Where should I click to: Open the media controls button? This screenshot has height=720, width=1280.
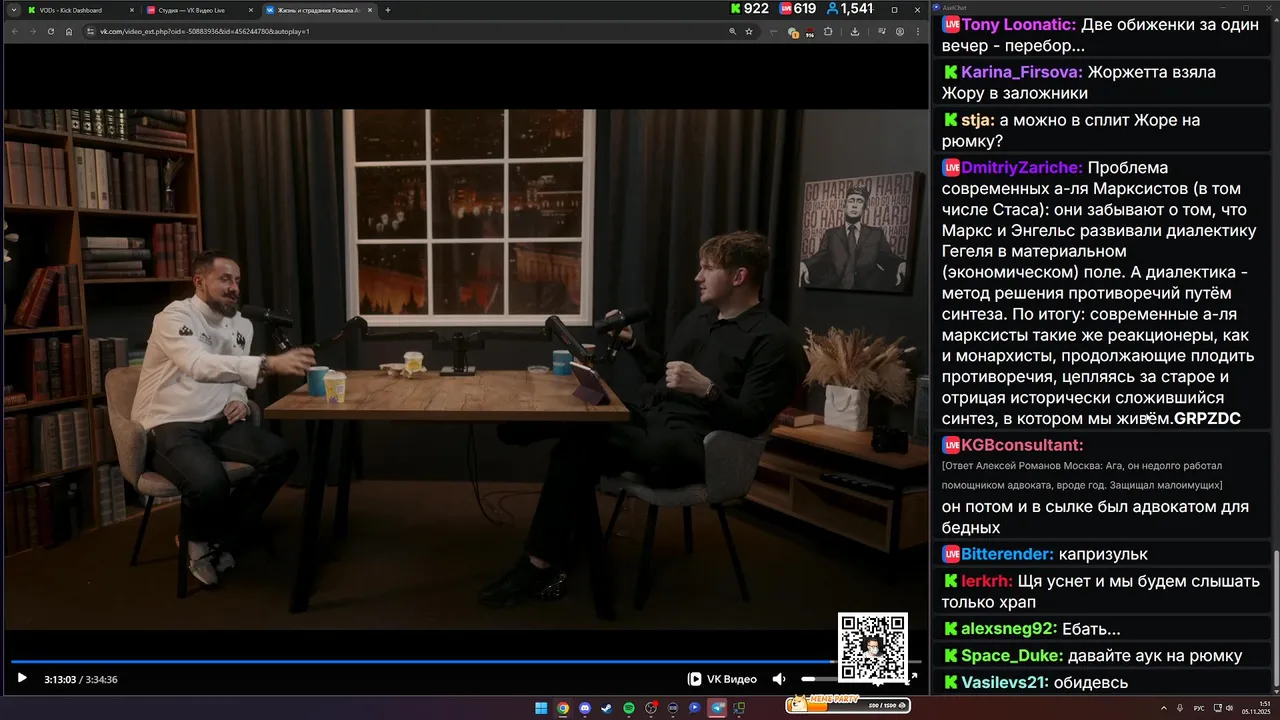pos(881,31)
